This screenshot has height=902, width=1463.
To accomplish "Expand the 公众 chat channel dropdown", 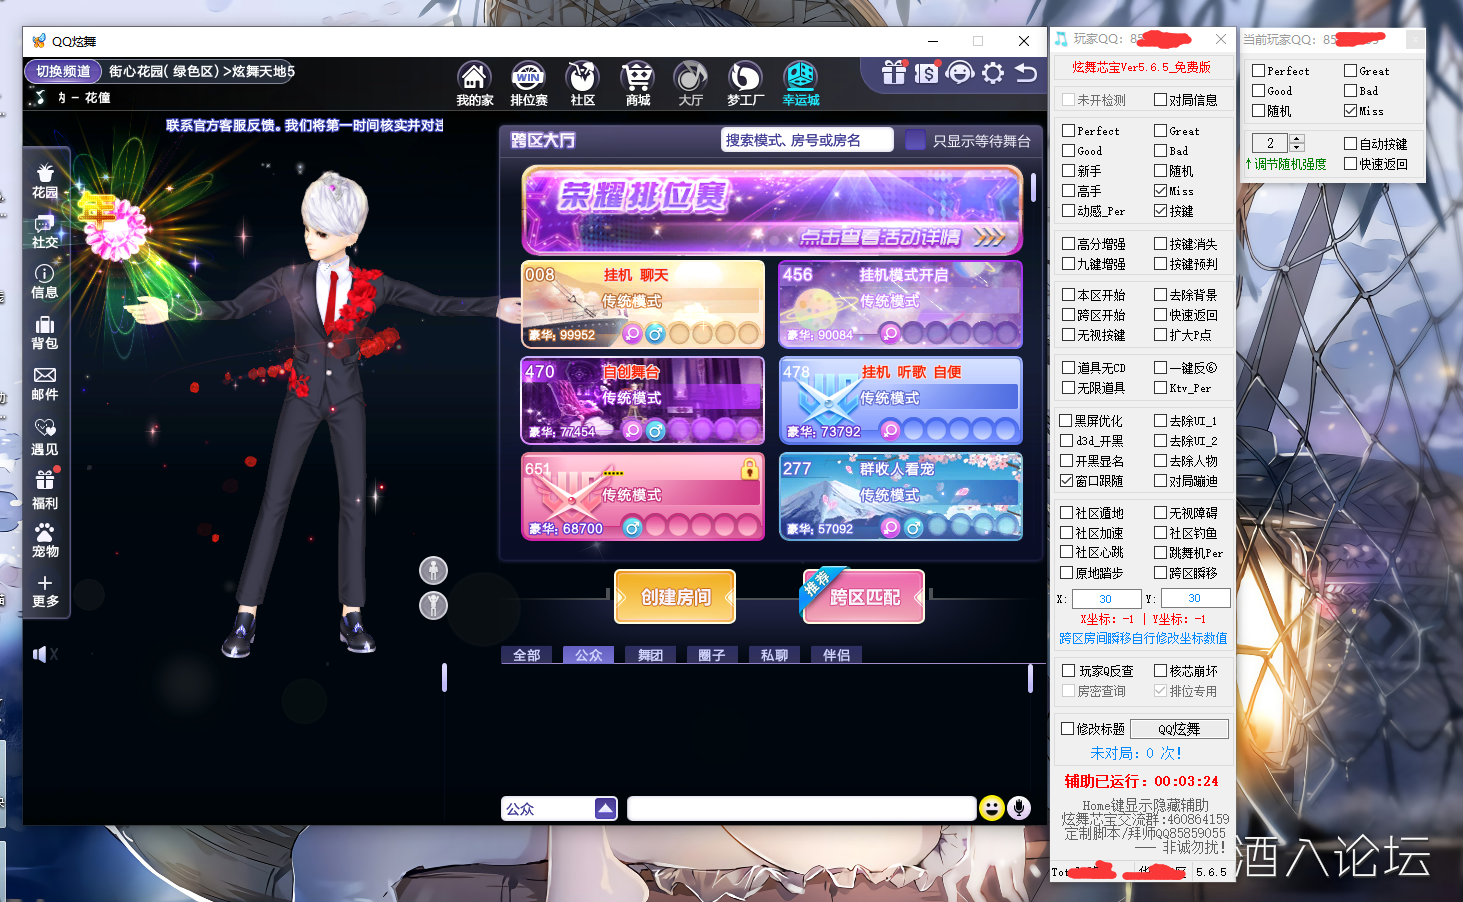I will 605,808.
